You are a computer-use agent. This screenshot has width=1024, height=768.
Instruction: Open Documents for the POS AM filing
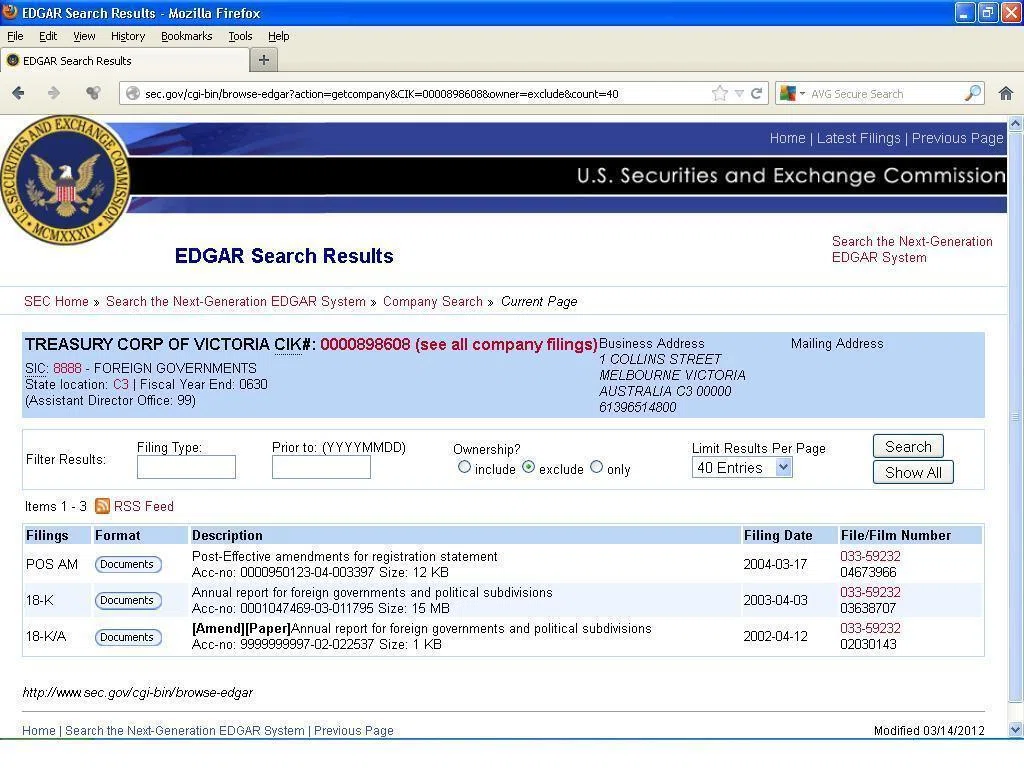pos(127,564)
